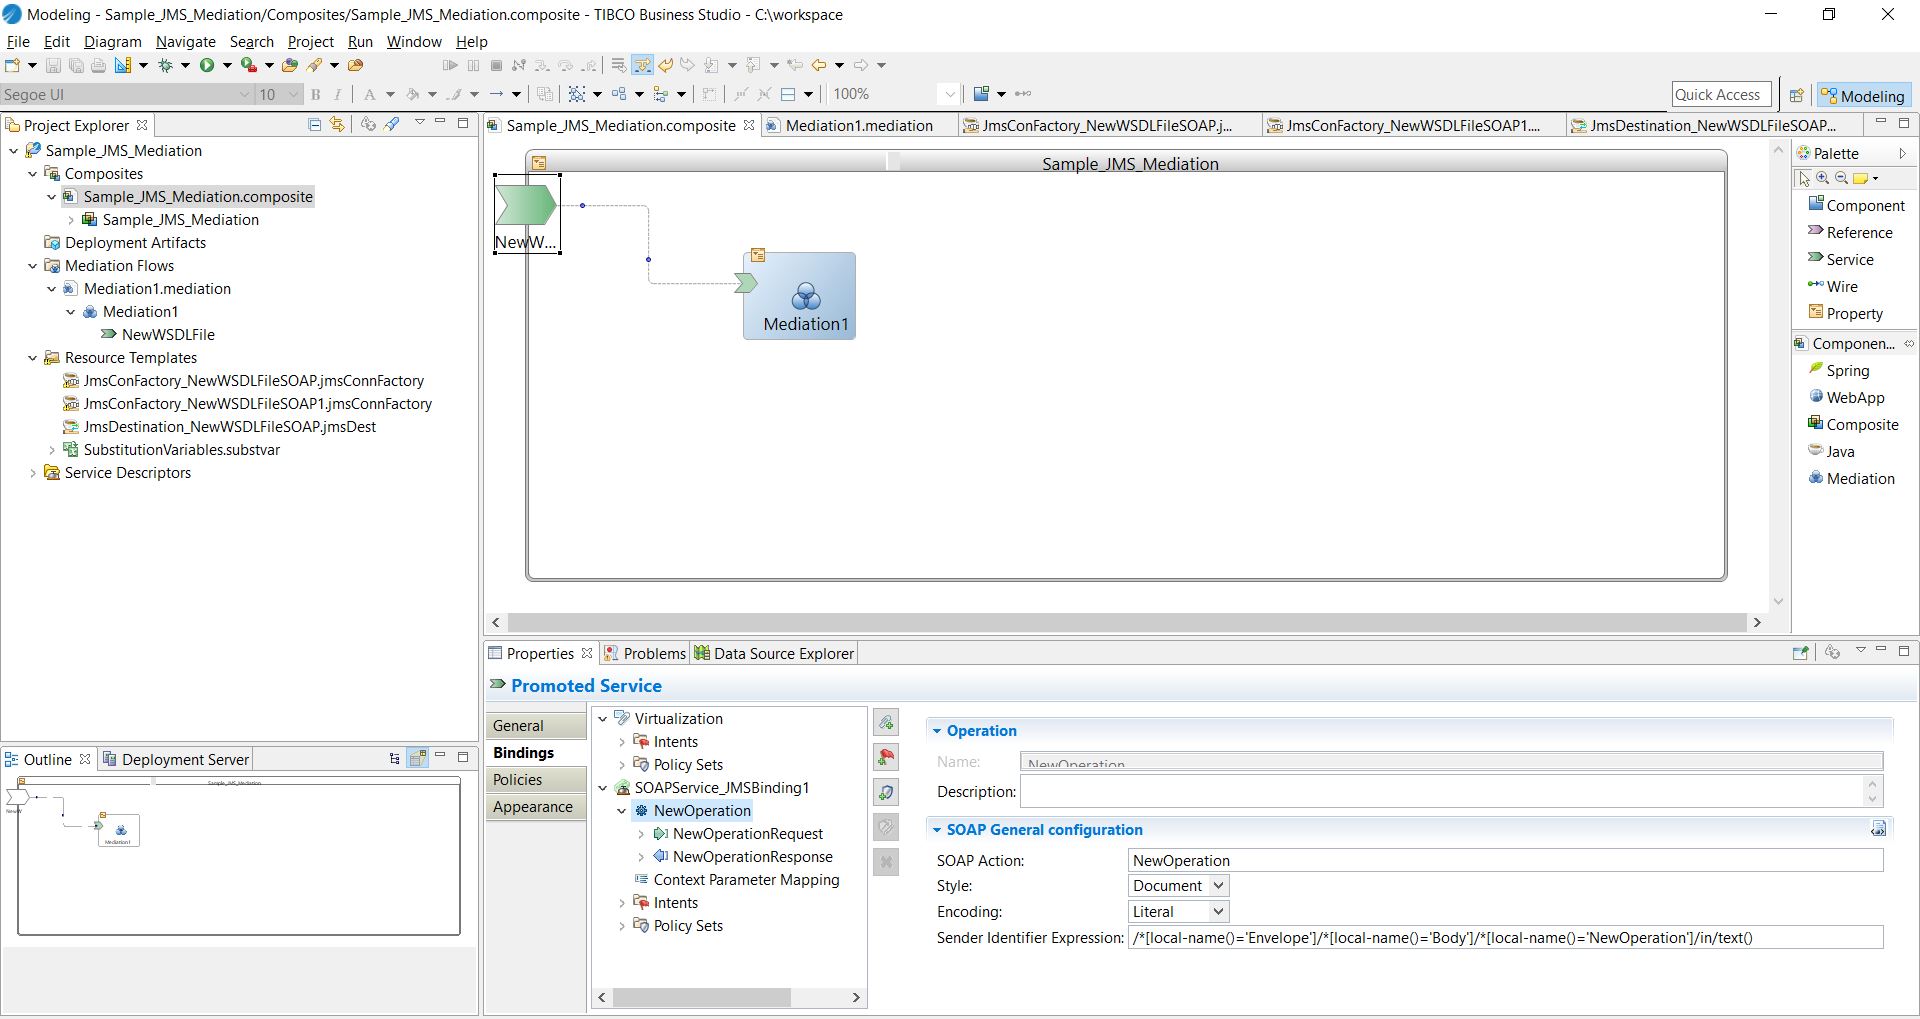Open the Policies properties section
Screen dimensions: 1920x1019
[x=518, y=780]
